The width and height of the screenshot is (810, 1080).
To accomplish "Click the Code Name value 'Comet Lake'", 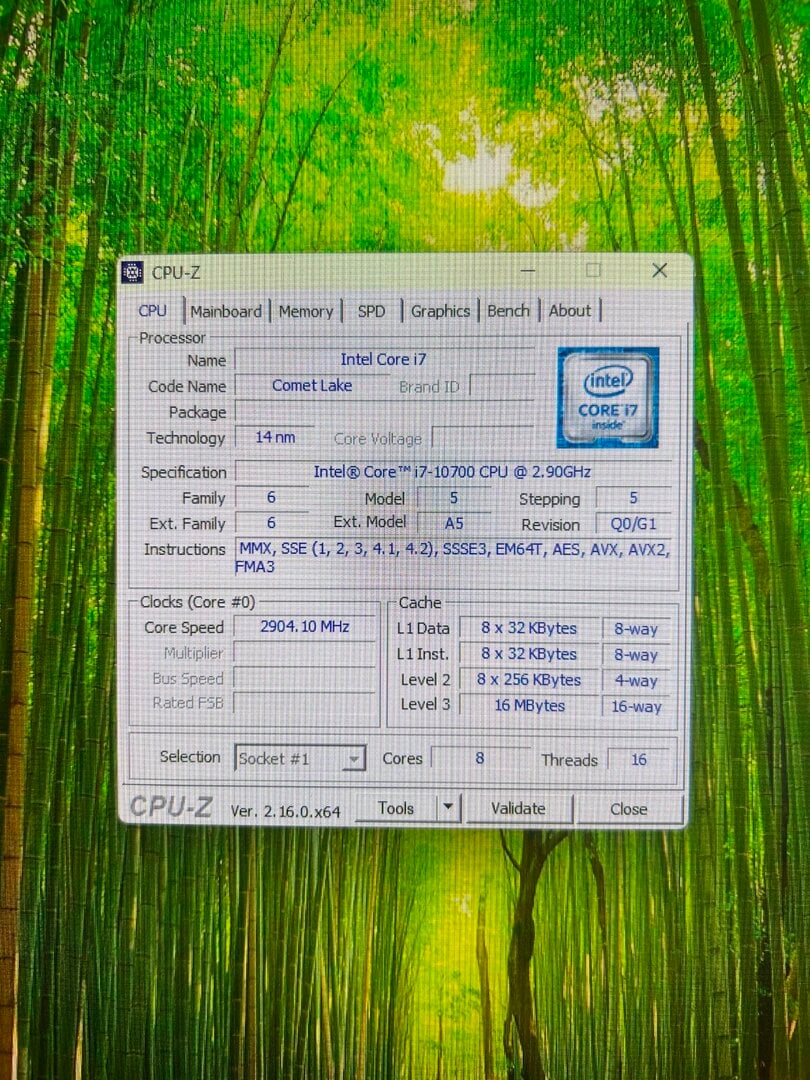I will point(312,386).
